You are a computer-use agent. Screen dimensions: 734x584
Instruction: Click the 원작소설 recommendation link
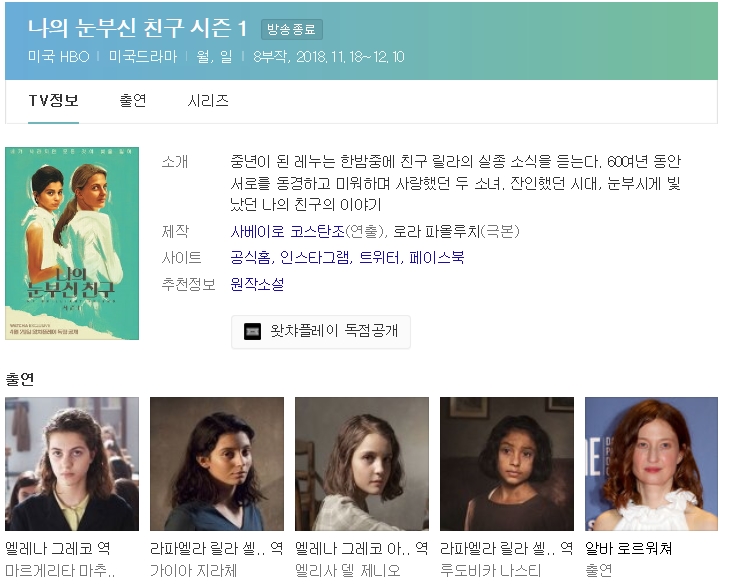pyautogui.click(x=257, y=284)
